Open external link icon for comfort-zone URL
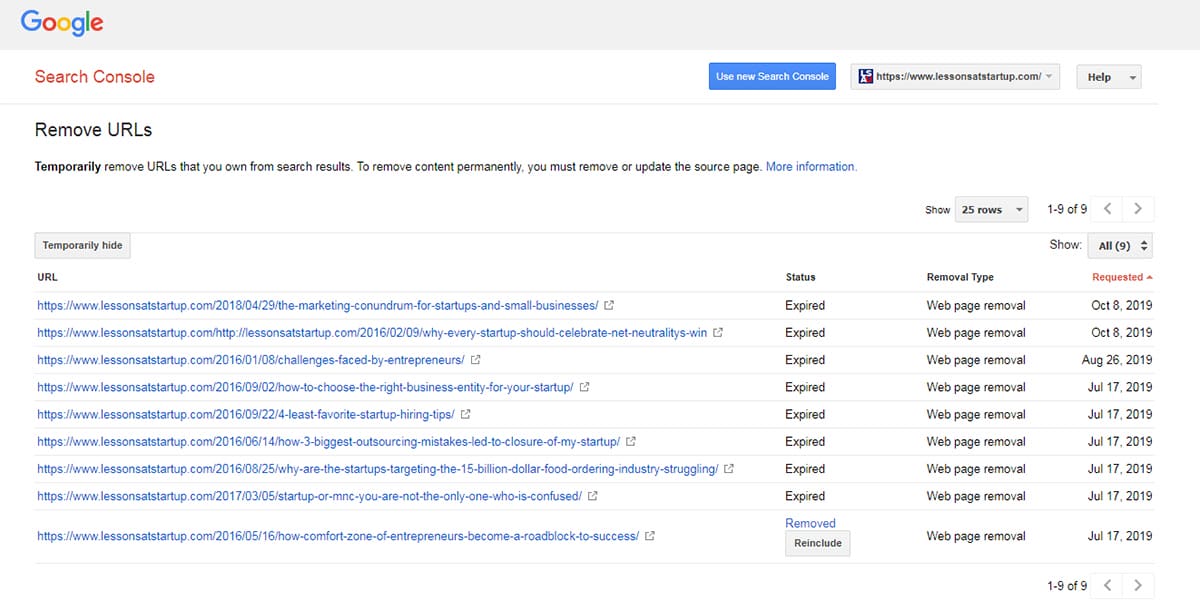The image size is (1200, 611). click(x=650, y=536)
